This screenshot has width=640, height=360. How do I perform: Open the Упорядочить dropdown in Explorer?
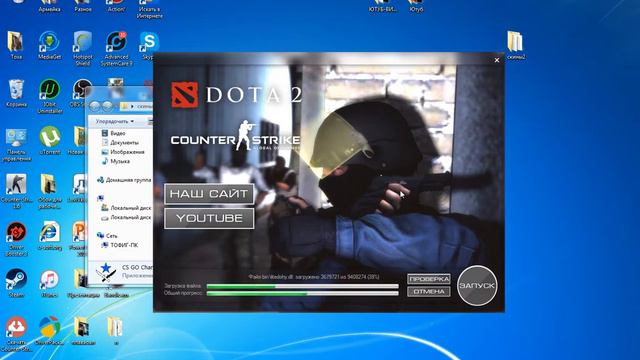115,121
